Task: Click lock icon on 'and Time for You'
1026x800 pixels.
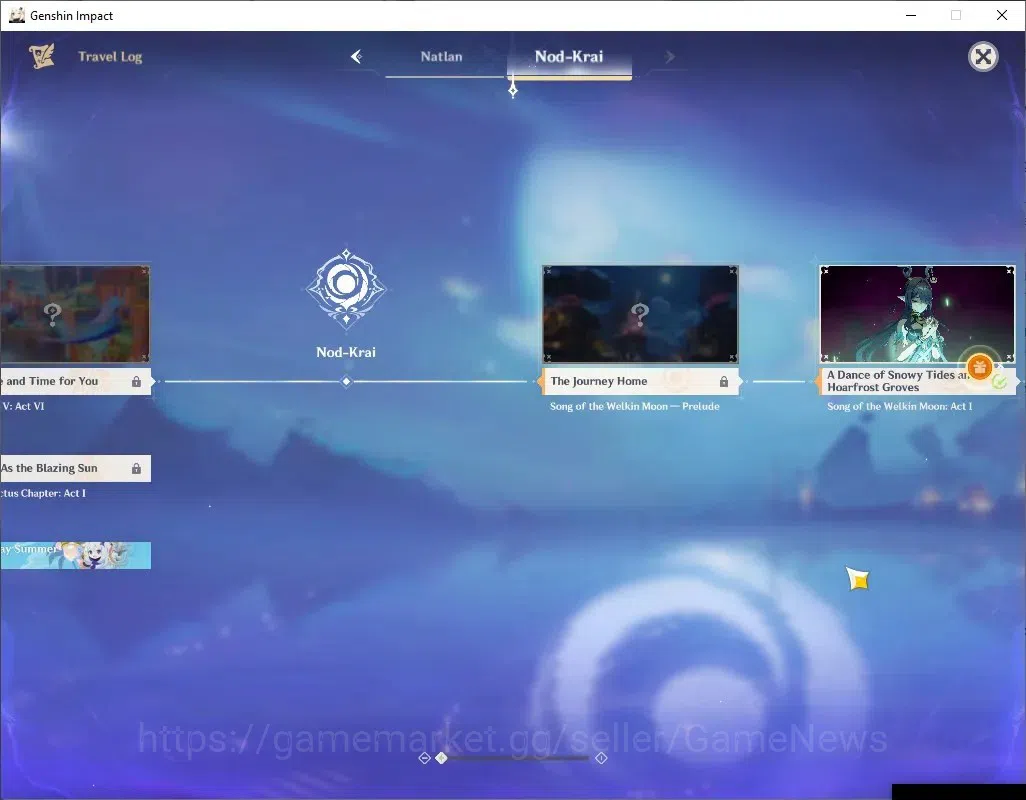Action: 136,381
